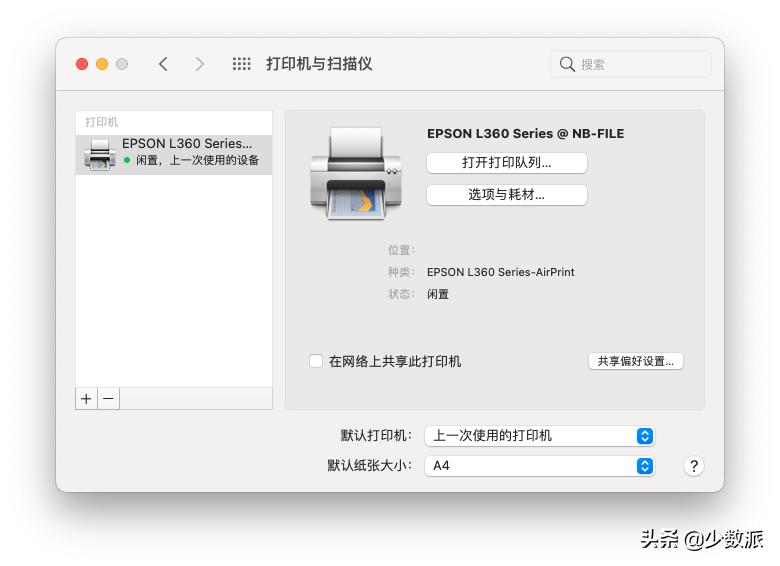Click the green idle status dot
The height and width of the screenshot is (566, 780).
[x=127, y=160]
